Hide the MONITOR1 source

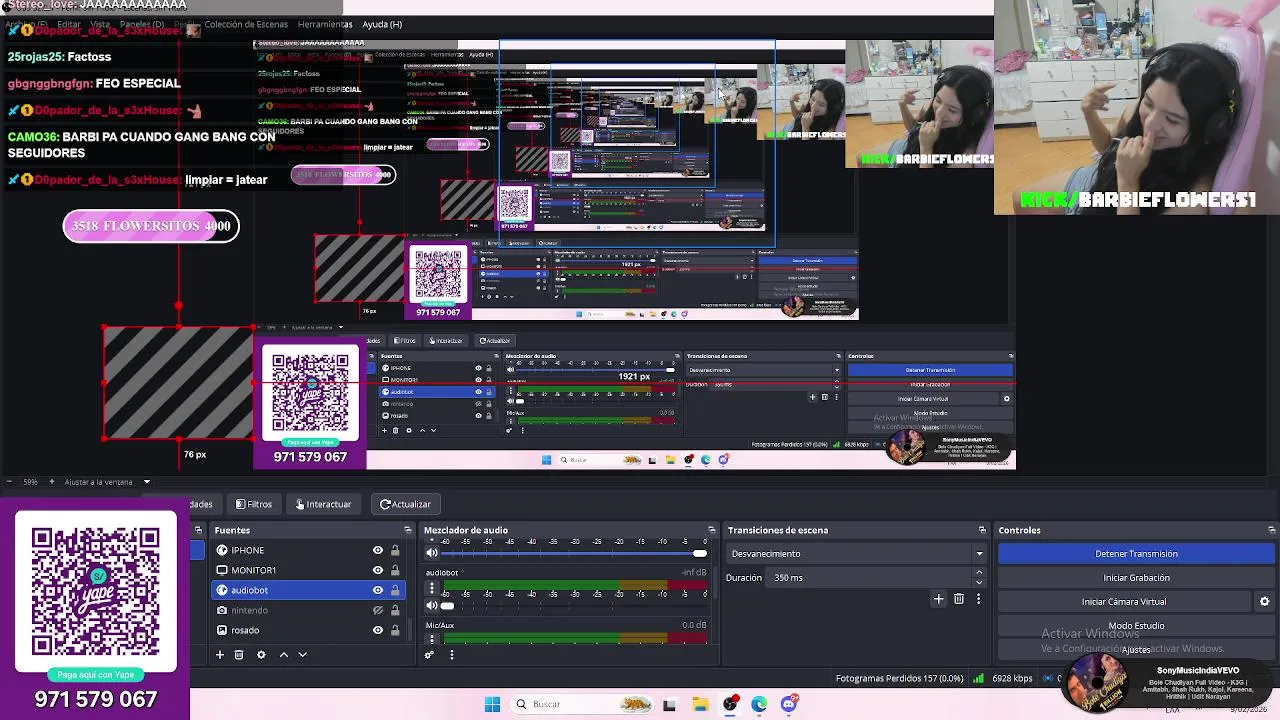pos(378,570)
